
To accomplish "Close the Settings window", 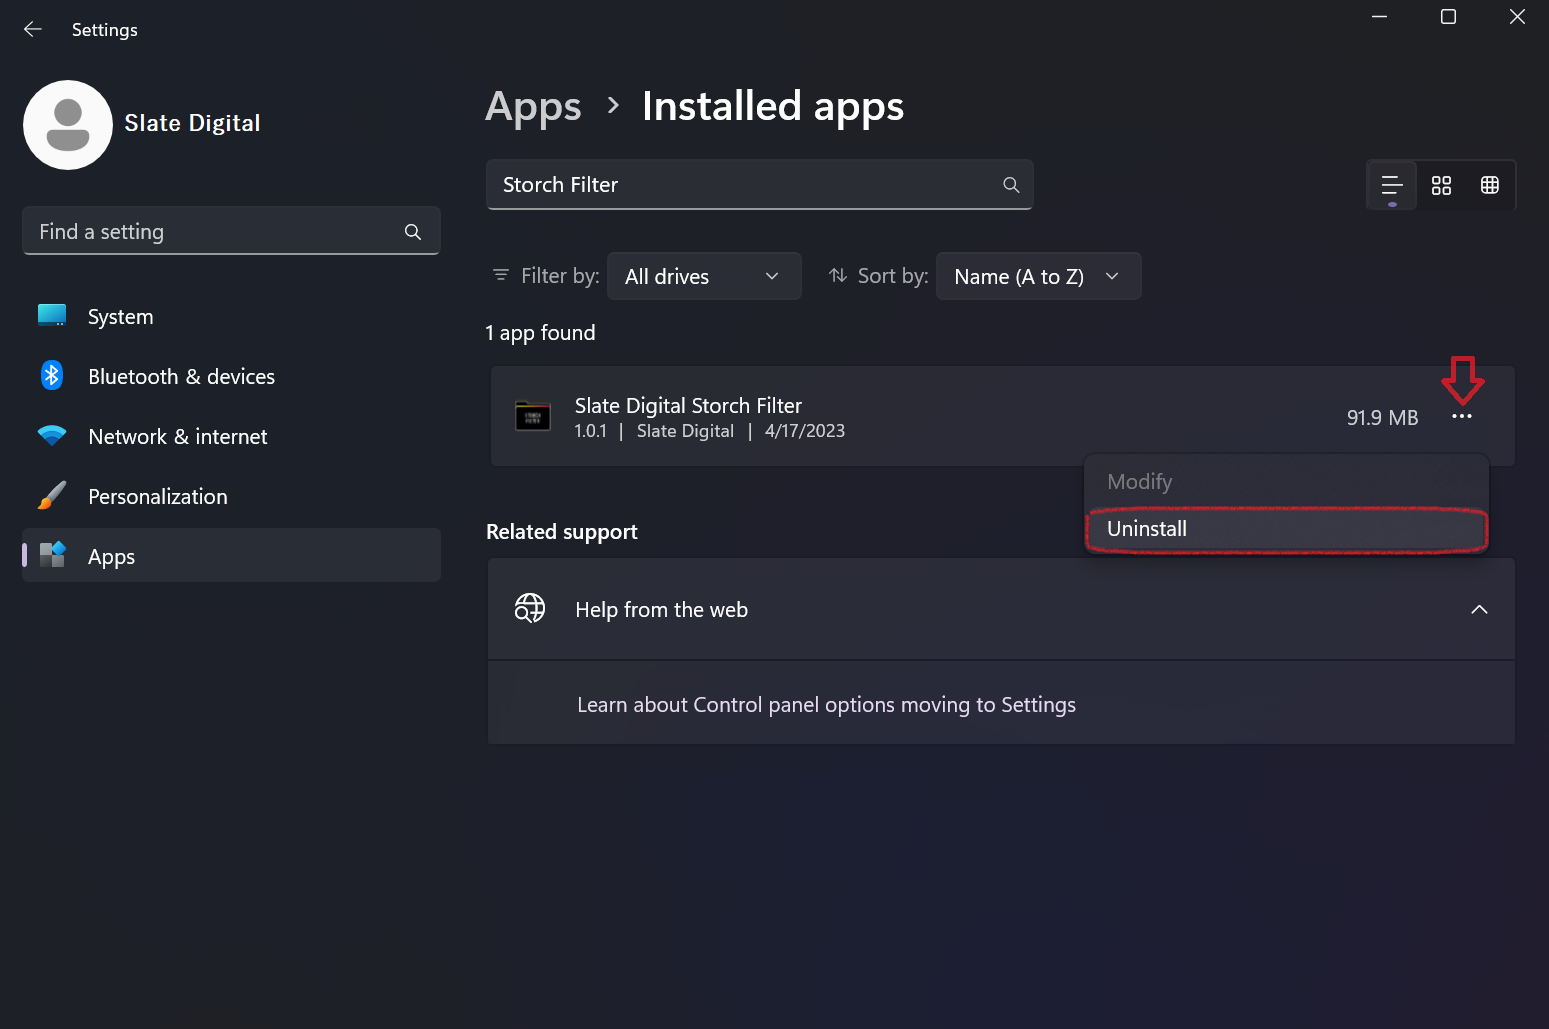I will point(1517,17).
